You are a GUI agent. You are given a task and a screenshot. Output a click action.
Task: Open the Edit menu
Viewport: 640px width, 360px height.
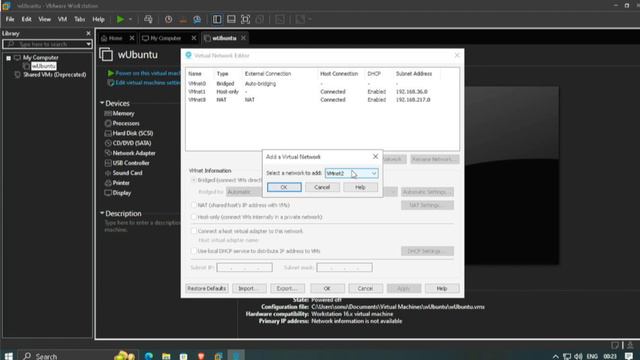tap(27, 19)
